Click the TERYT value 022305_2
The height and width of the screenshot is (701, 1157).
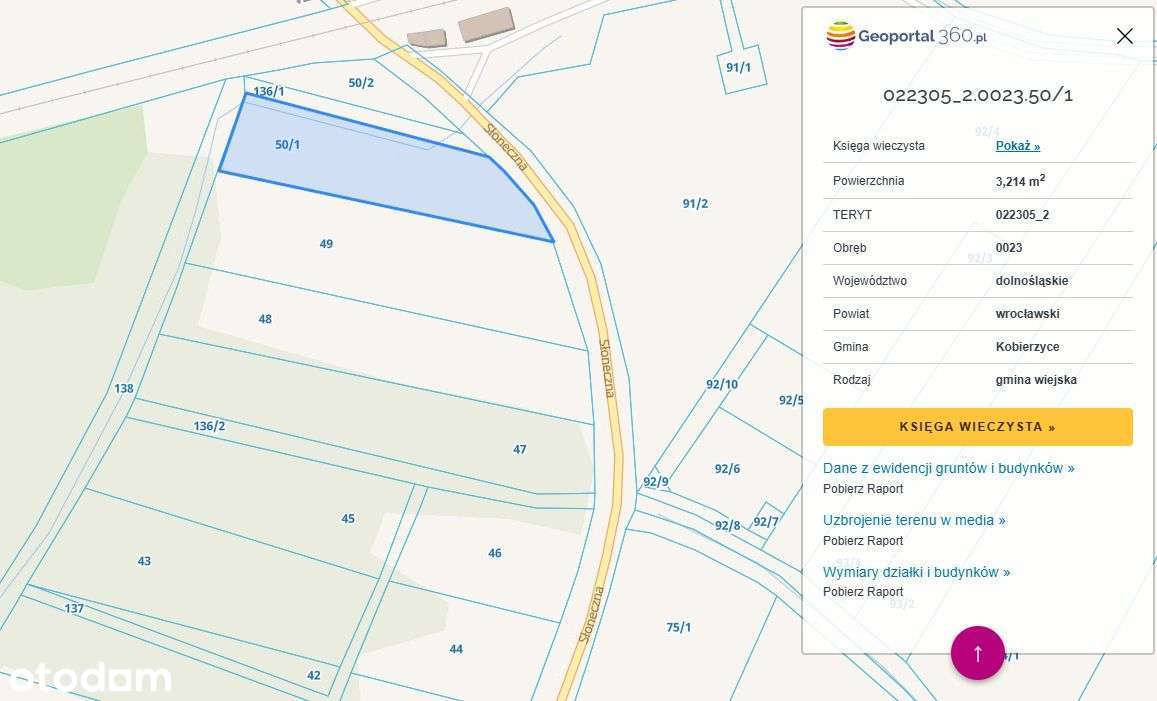coord(1022,215)
